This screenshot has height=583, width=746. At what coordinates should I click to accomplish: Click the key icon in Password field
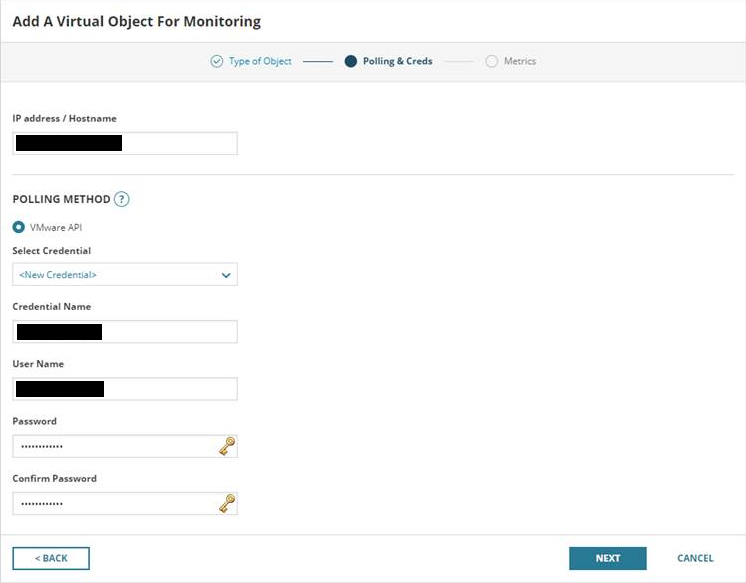[227, 446]
